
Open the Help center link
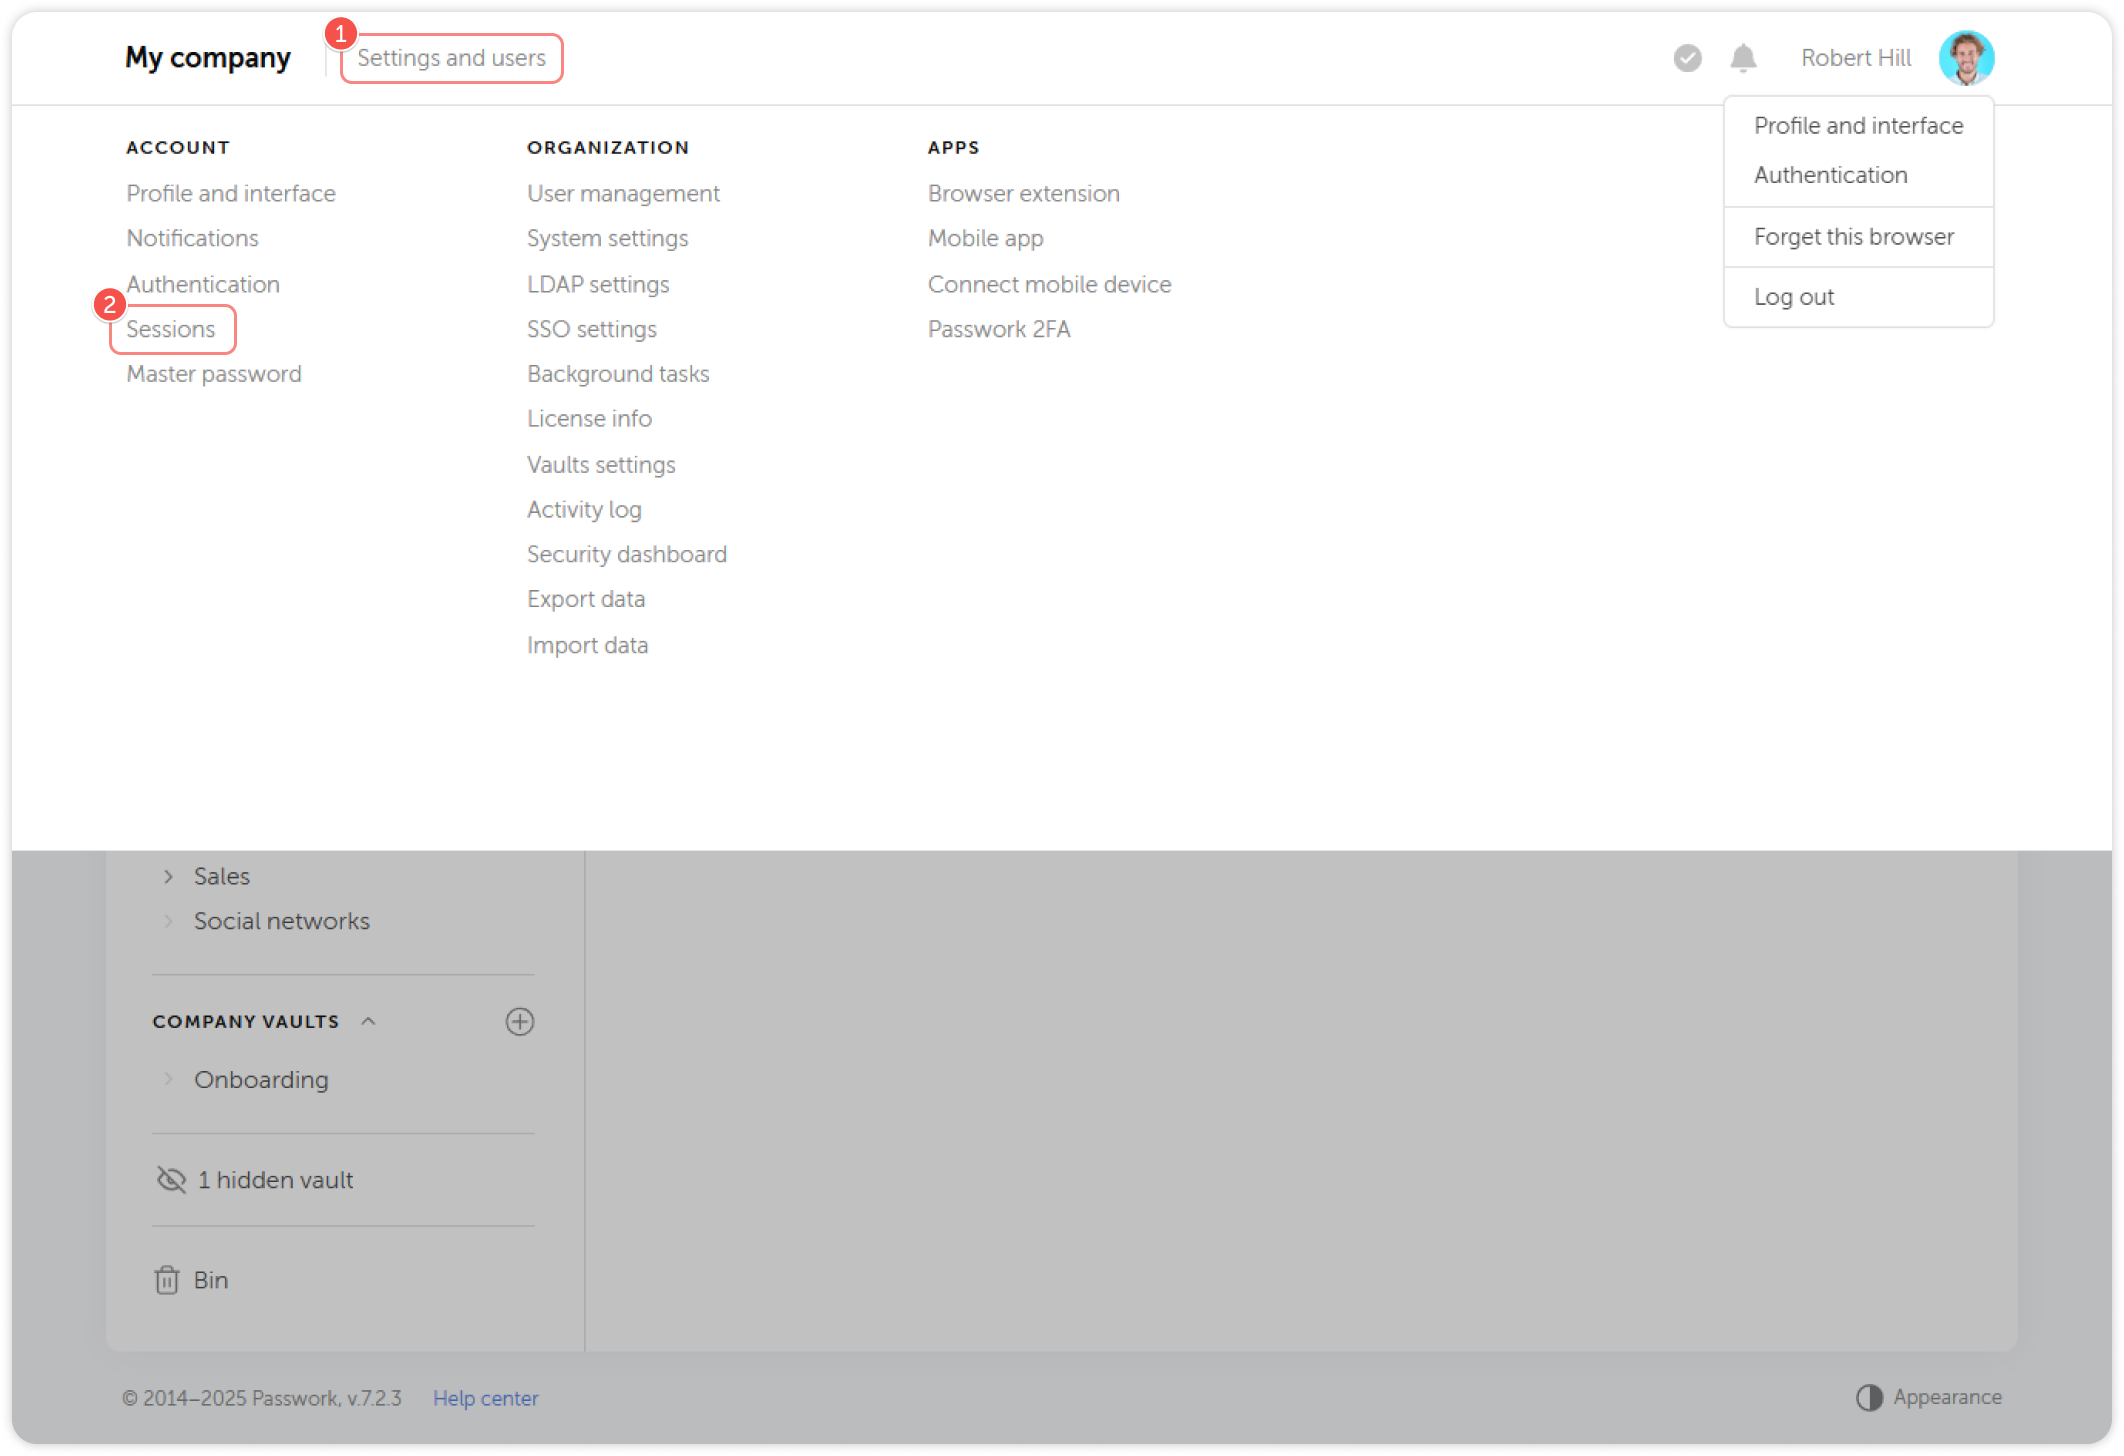485,1398
